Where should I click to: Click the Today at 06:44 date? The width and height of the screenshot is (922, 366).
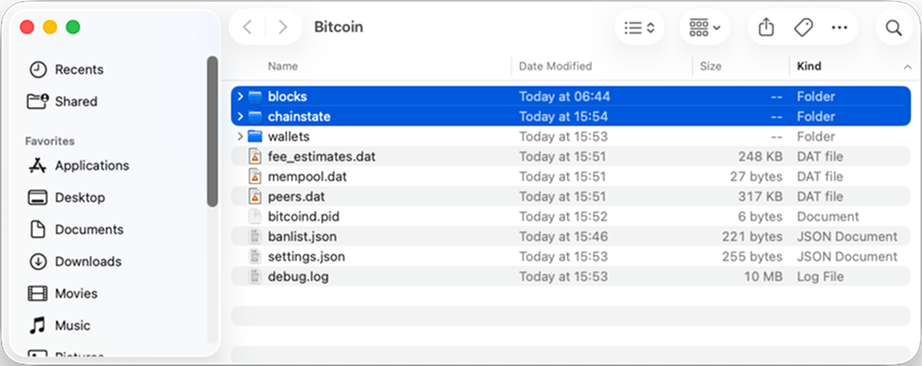coord(564,97)
